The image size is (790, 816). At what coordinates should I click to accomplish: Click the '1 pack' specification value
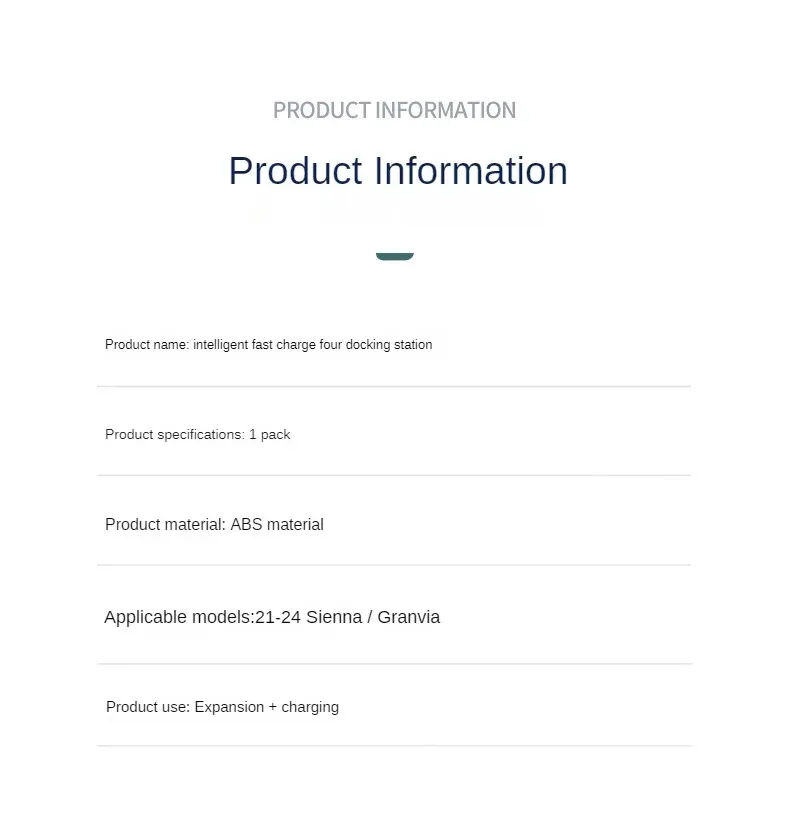point(270,435)
